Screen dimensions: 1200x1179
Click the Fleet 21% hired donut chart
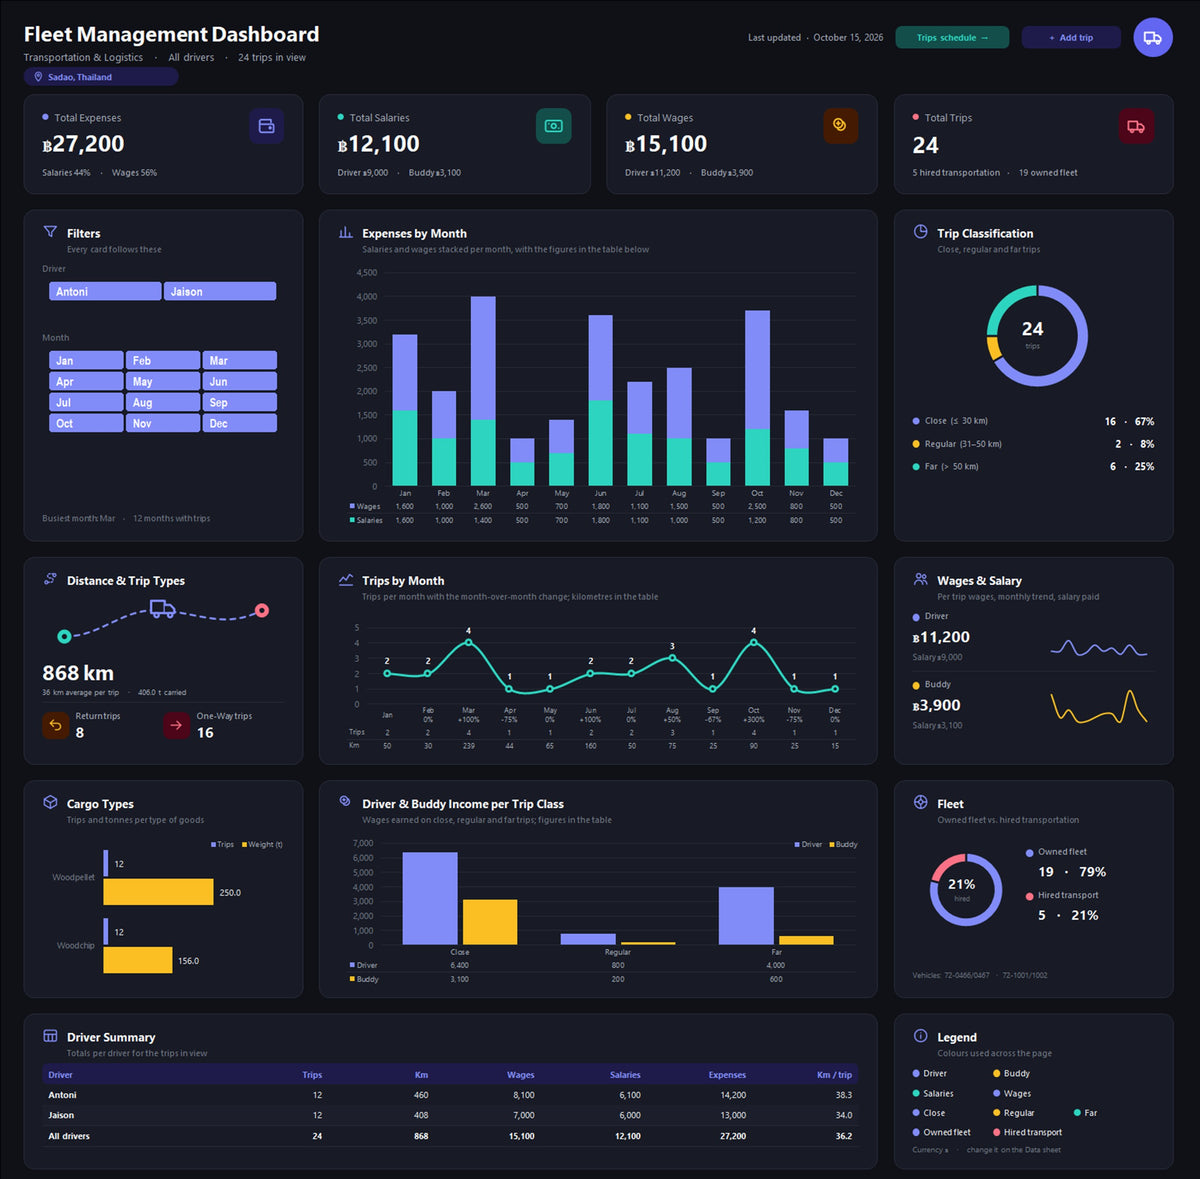click(965, 890)
